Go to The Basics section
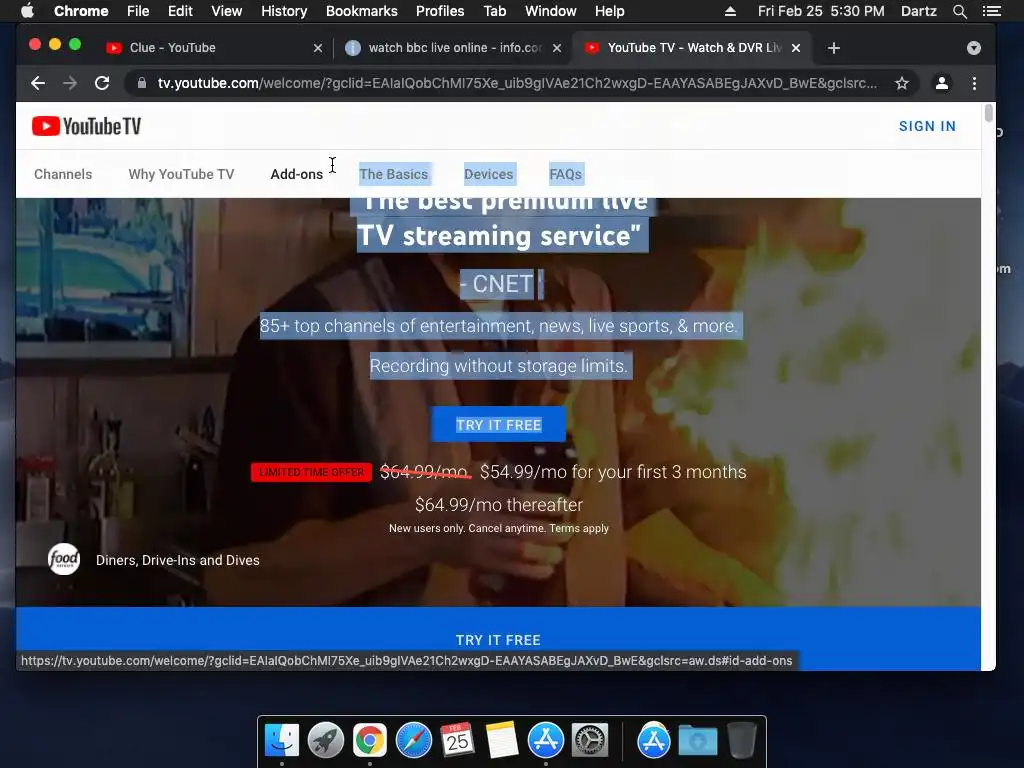The height and width of the screenshot is (768, 1024). 394,174
